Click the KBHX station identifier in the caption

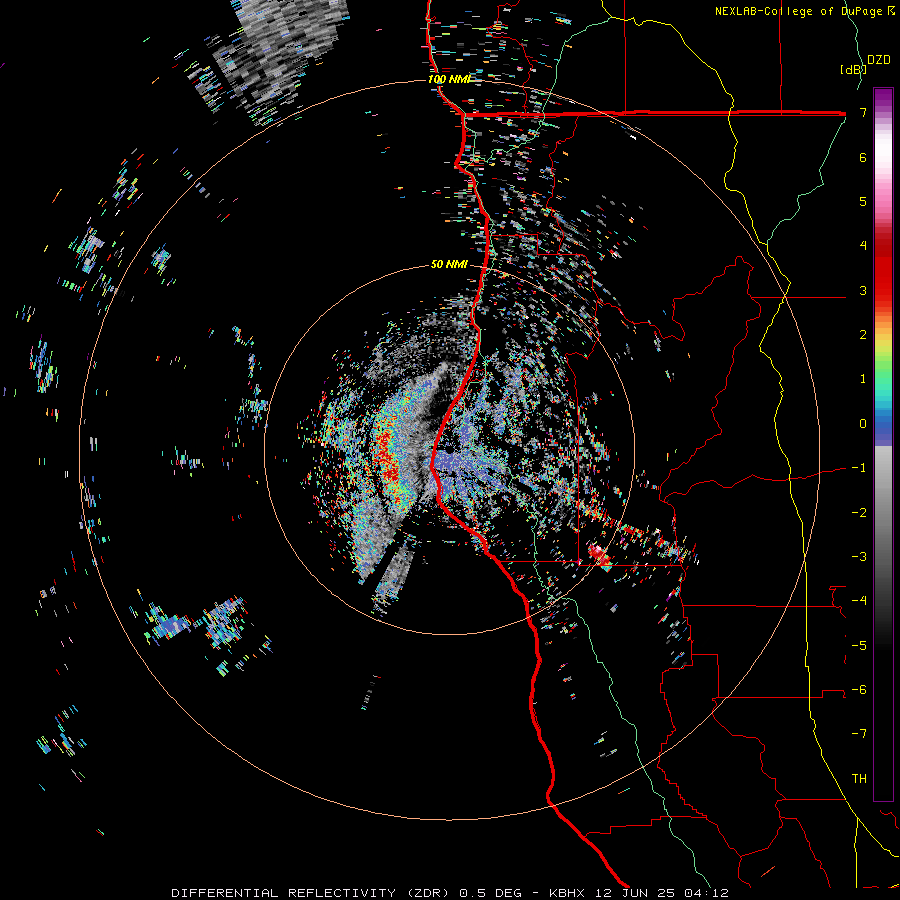[x=567, y=893]
